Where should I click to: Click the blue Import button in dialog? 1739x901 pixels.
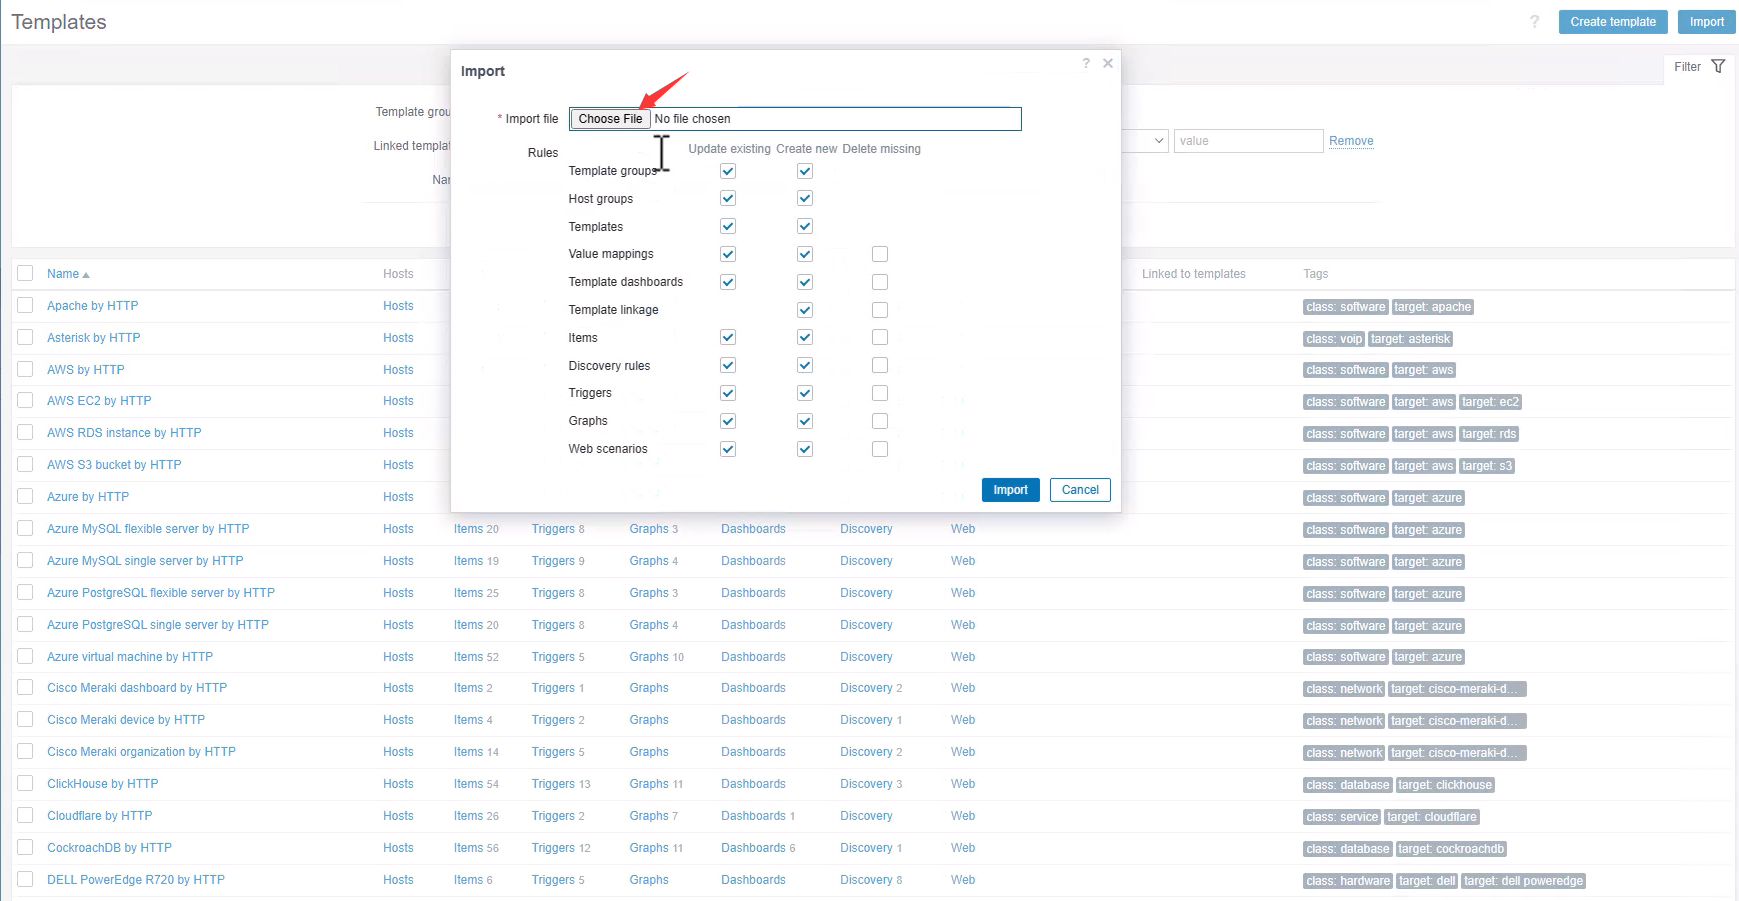point(1010,490)
